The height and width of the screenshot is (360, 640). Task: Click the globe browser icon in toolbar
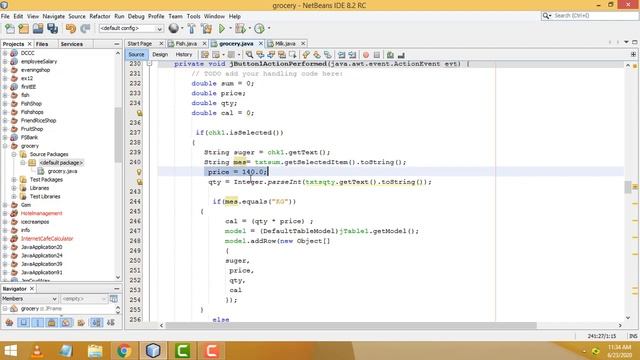point(174,28)
